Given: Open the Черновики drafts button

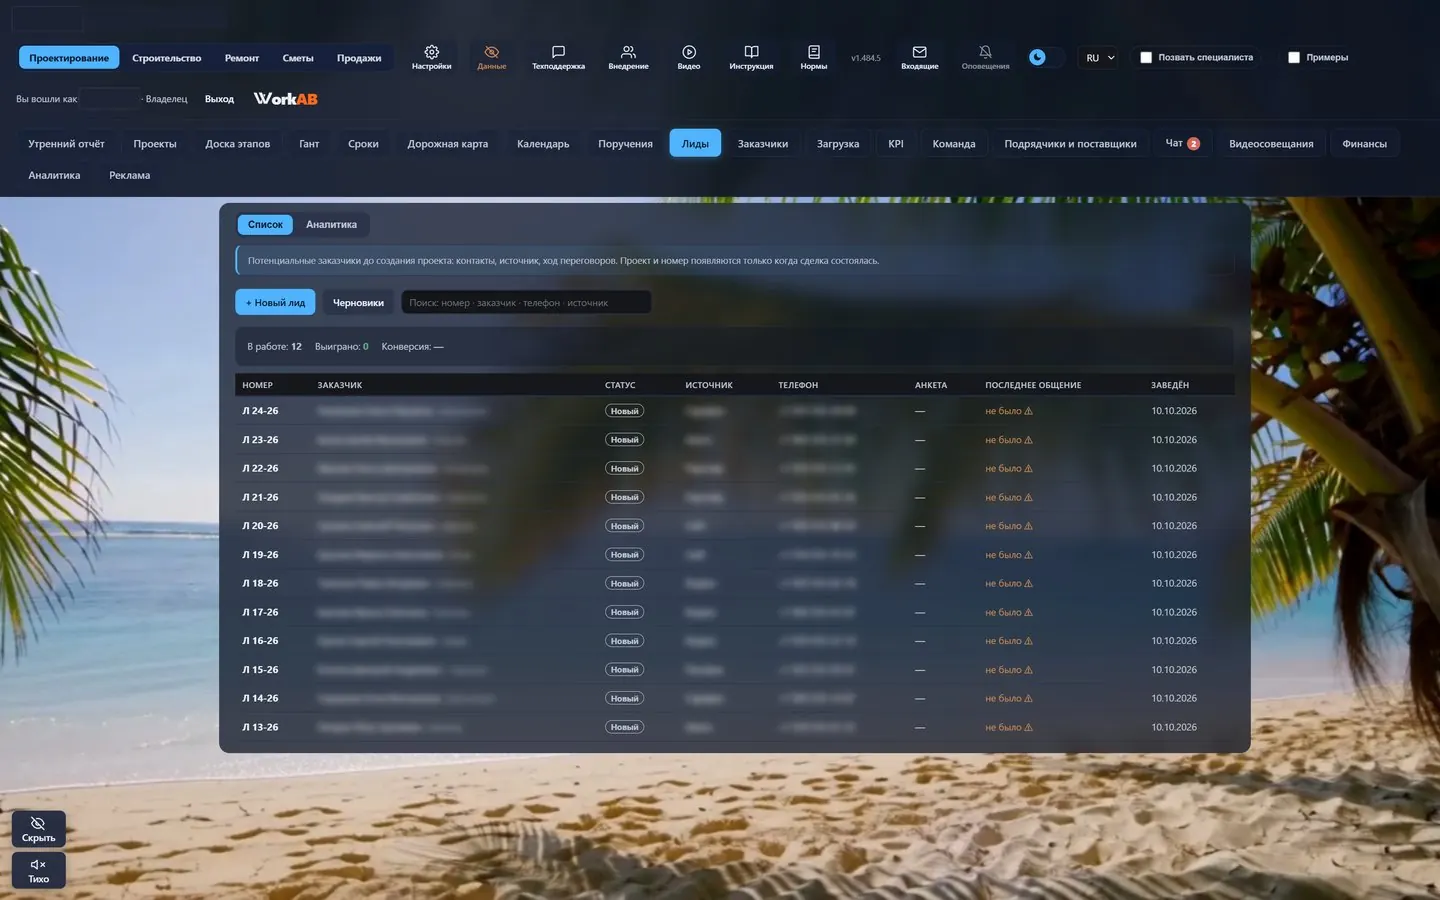Looking at the screenshot, I should (x=358, y=302).
